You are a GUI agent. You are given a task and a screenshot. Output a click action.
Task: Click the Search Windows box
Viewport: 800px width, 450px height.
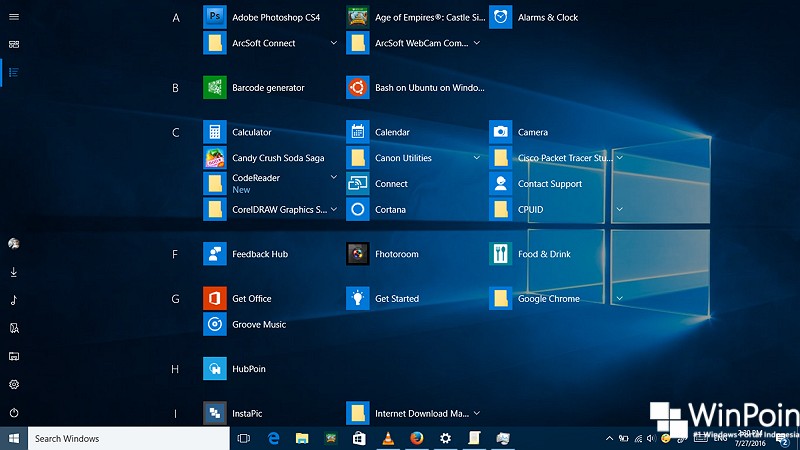pyautogui.click(x=129, y=438)
